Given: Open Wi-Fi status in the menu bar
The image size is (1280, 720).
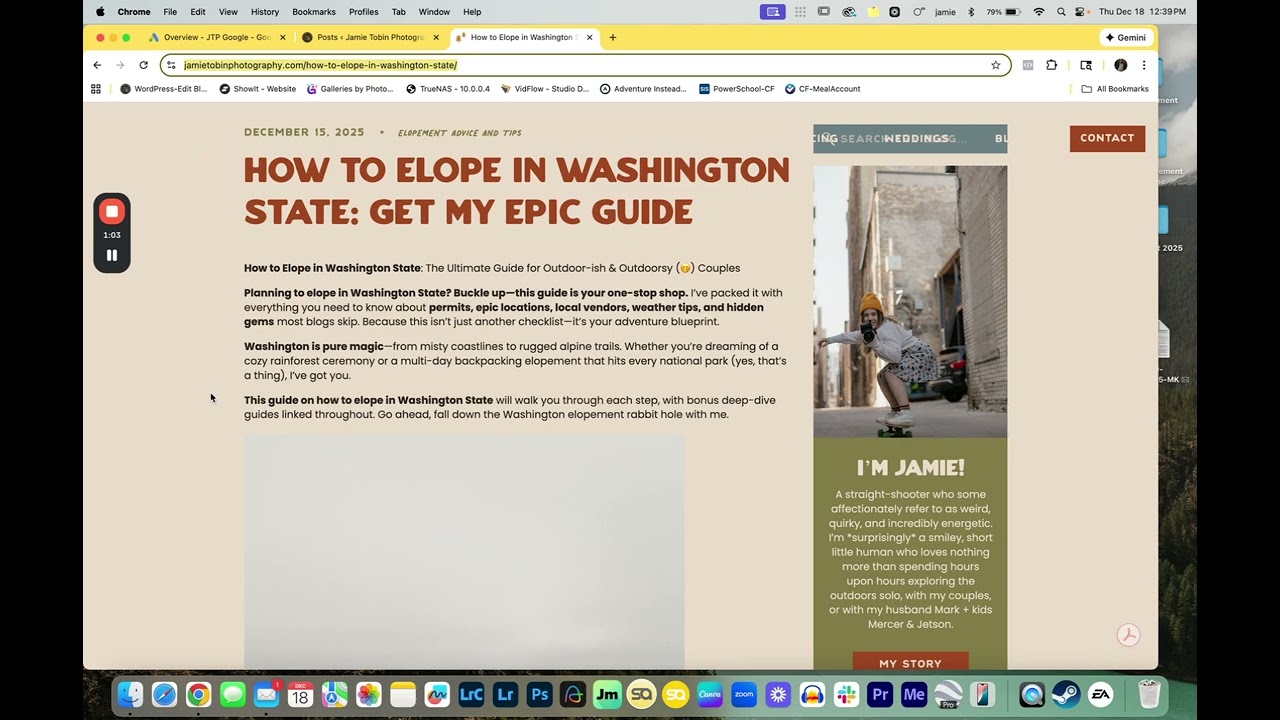Looking at the screenshot, I should 1039,12.
